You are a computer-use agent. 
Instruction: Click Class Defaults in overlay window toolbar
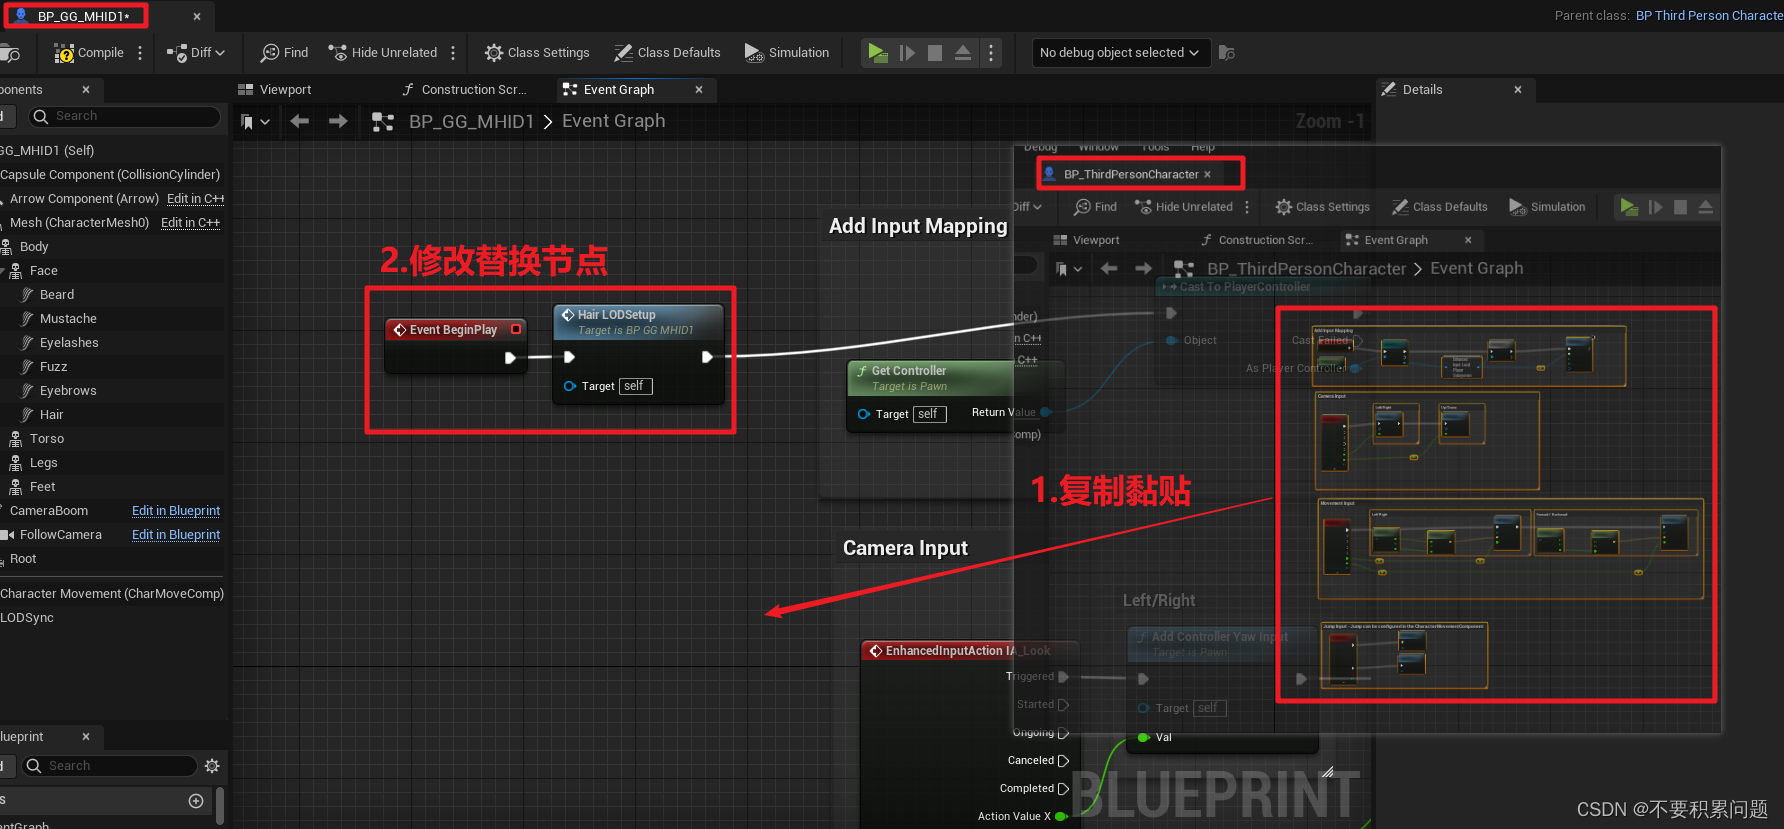point(1440,207)
